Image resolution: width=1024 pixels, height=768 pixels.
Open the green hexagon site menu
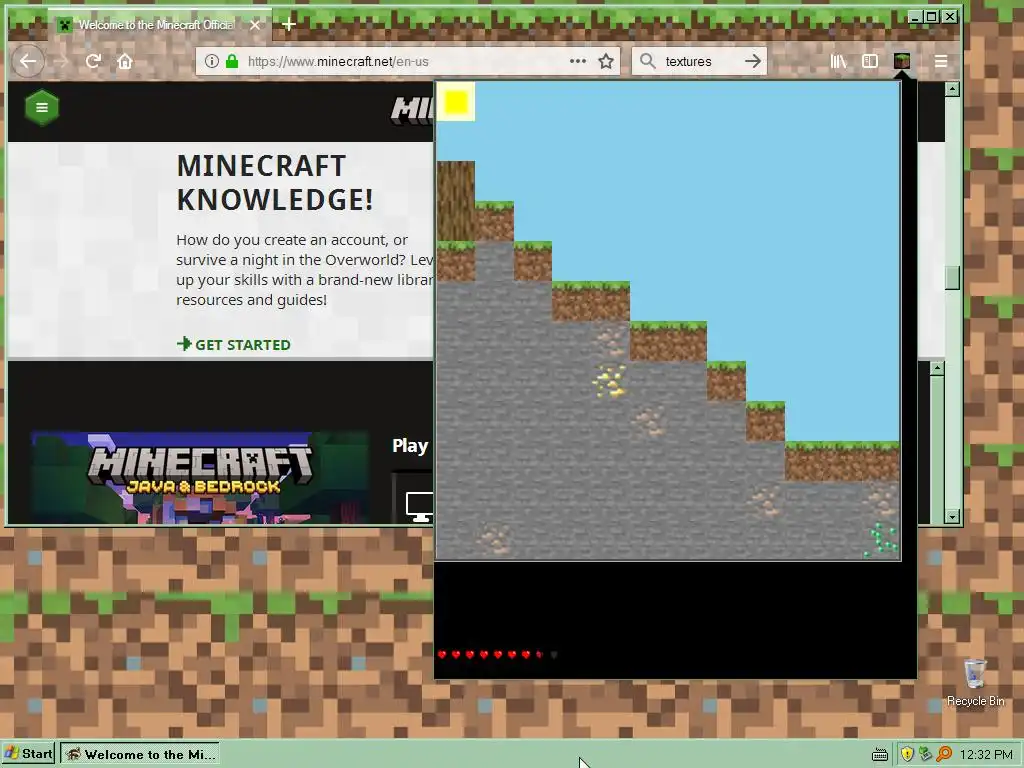pos(42,107)
